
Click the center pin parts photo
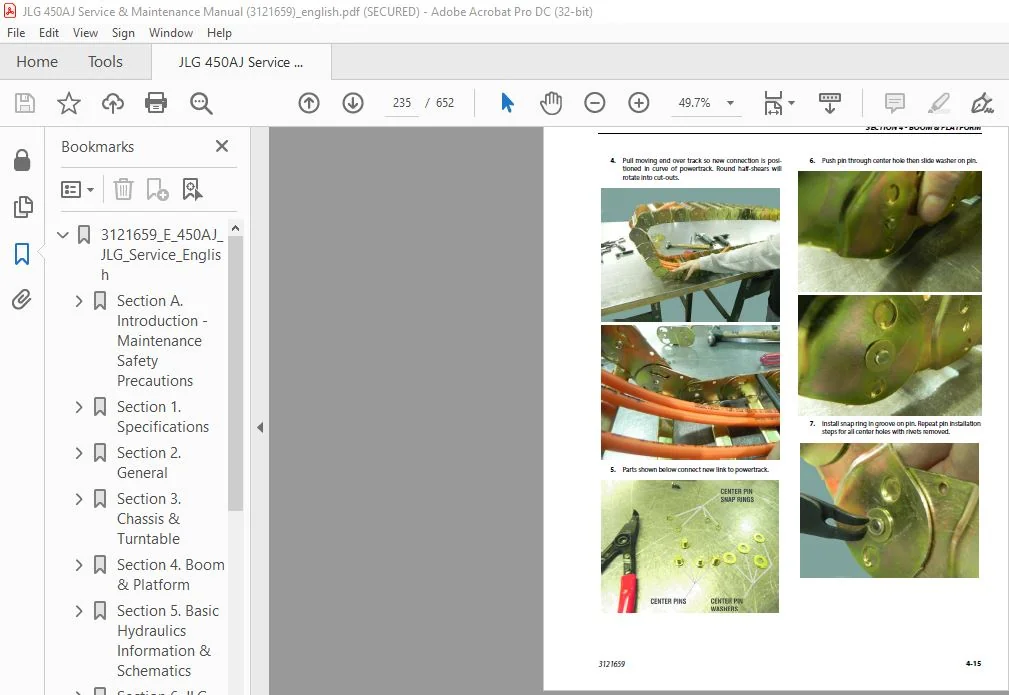pos(690,546)
